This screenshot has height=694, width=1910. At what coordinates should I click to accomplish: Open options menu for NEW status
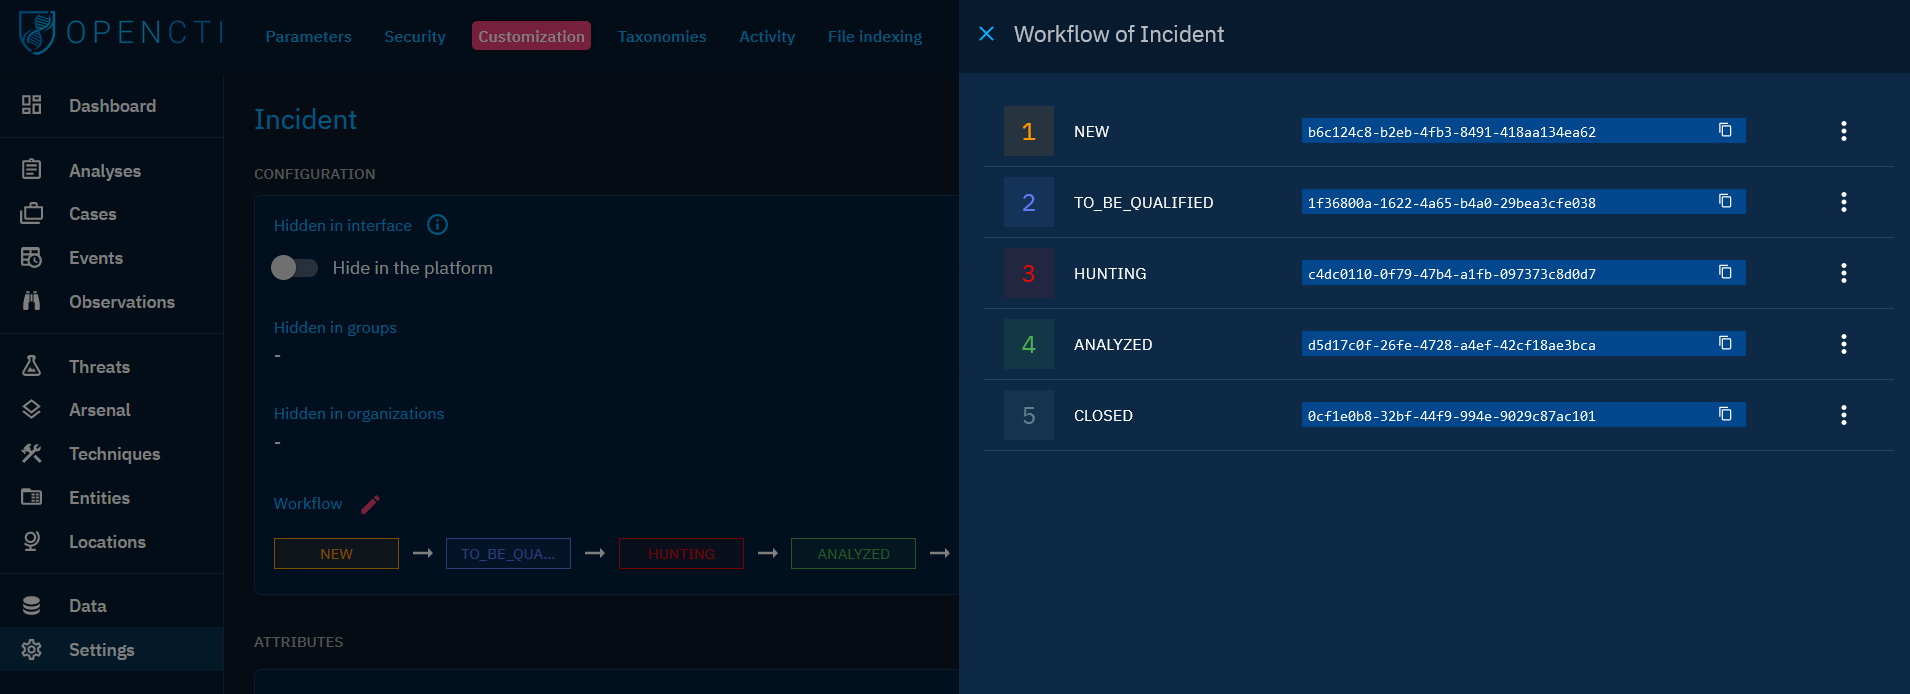tap(1843, 131)
